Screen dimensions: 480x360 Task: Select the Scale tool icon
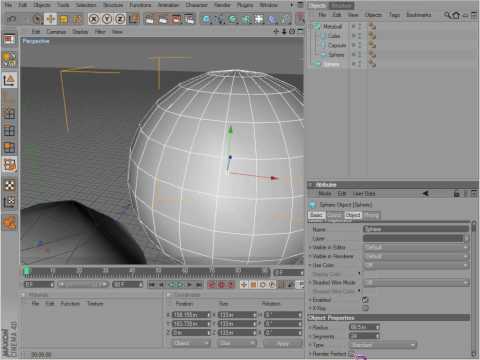point(63,20)
